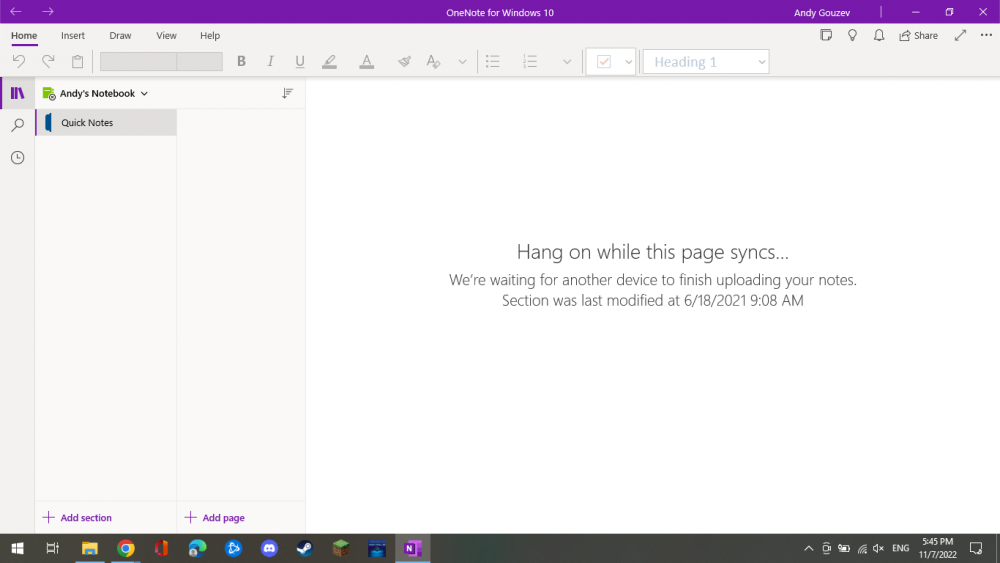Open the Draw tab

tap(120, 36)
